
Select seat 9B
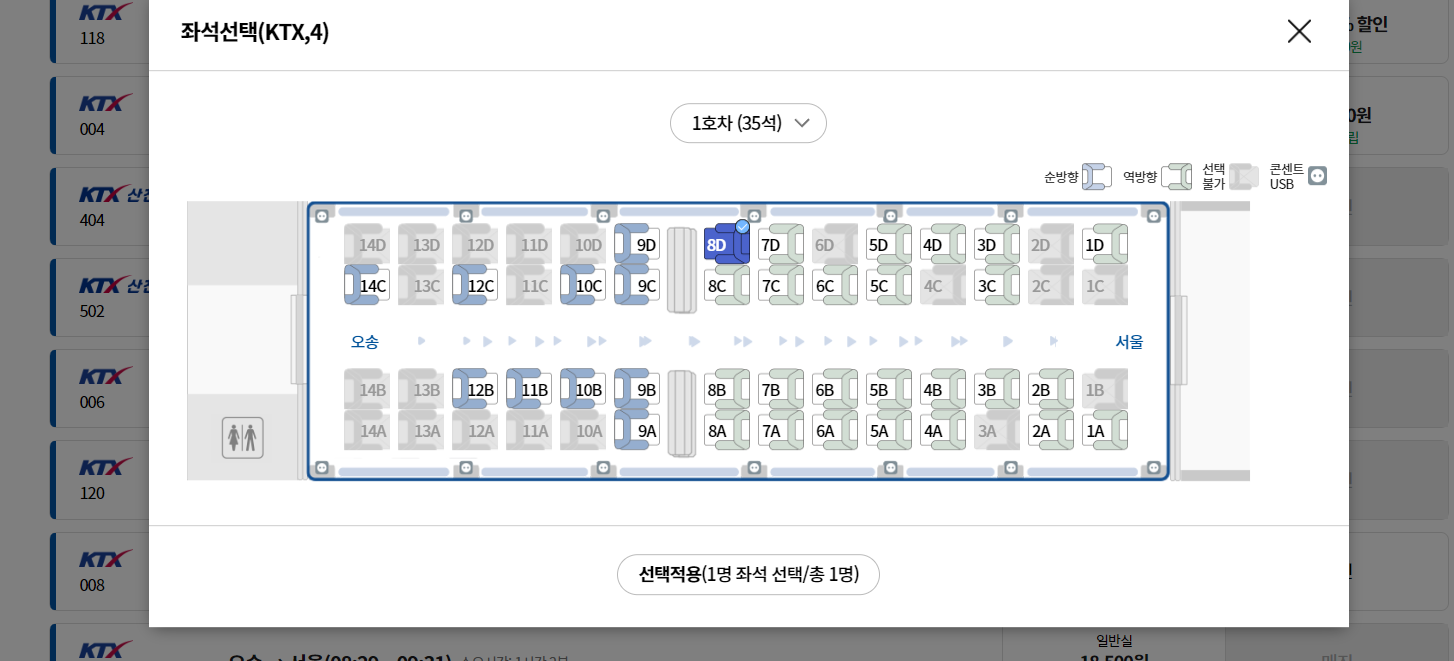[637, 390]
